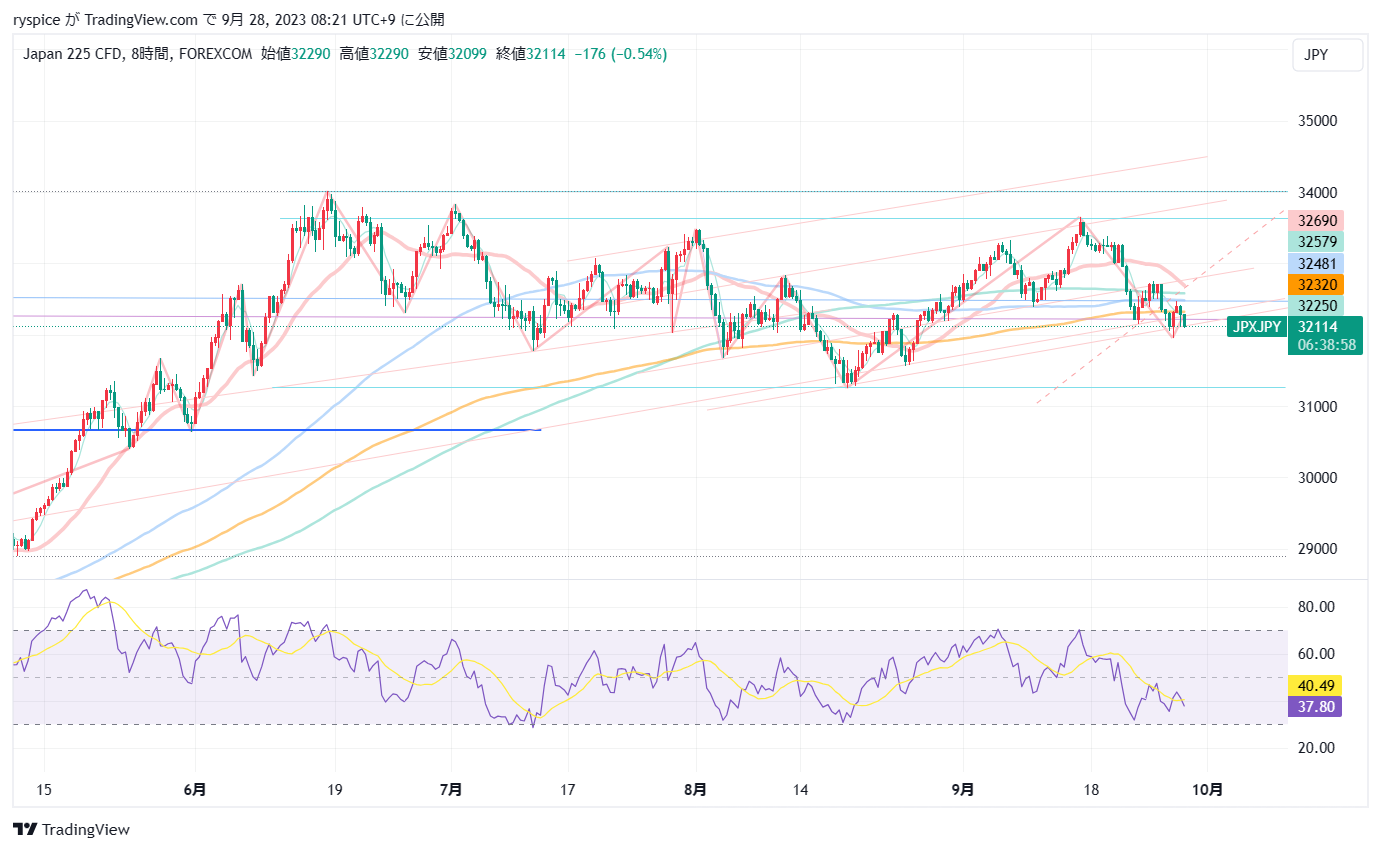Click the JPY currency button

click(1328, 55)
